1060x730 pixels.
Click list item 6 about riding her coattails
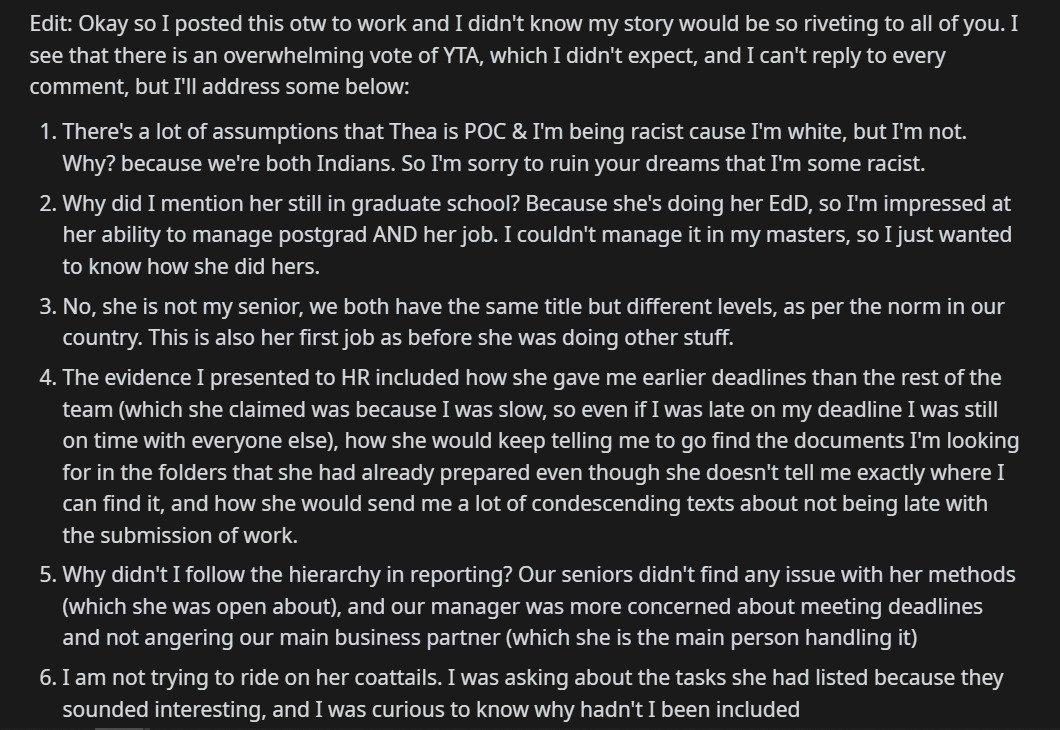pyautogui.click(x=521, y=694)
